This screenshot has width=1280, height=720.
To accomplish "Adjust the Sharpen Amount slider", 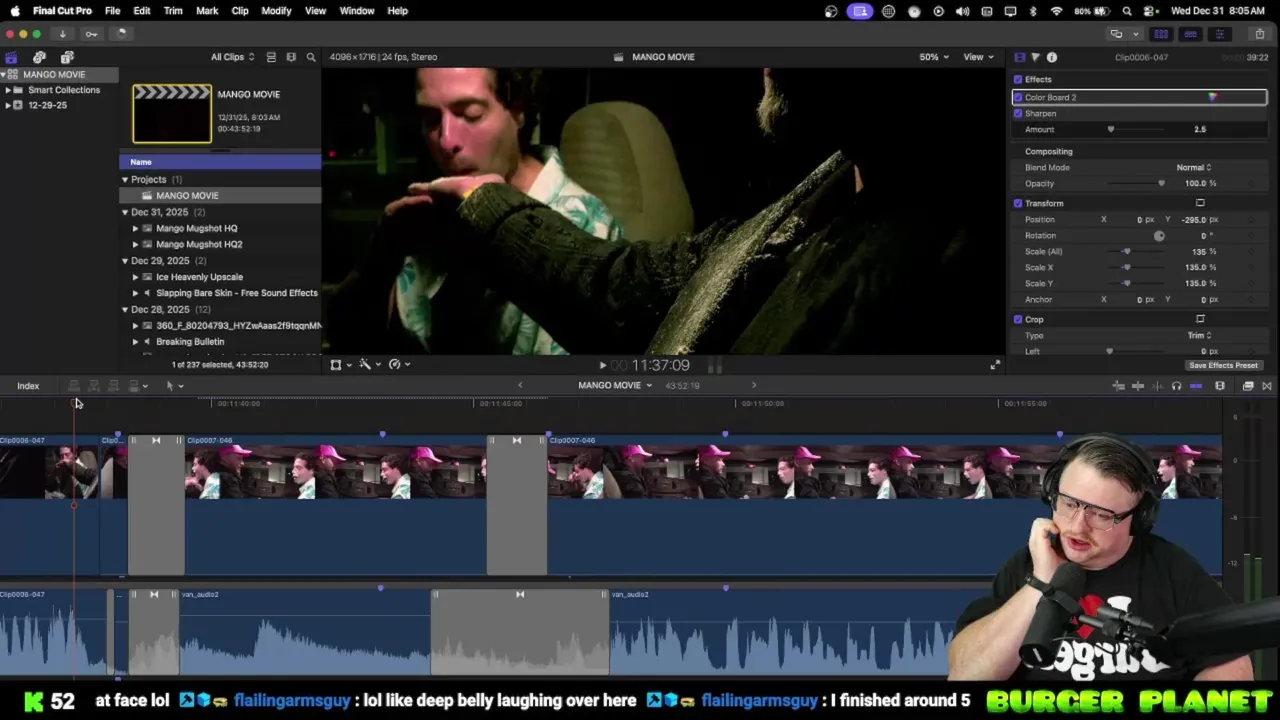I will click(x=1111, y=129).
